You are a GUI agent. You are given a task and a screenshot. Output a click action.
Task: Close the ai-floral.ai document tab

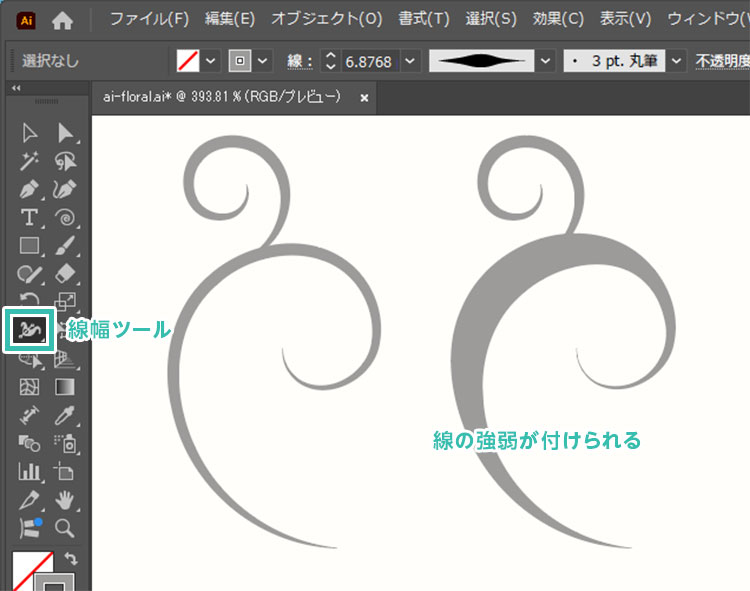click(x=364, y=98)
